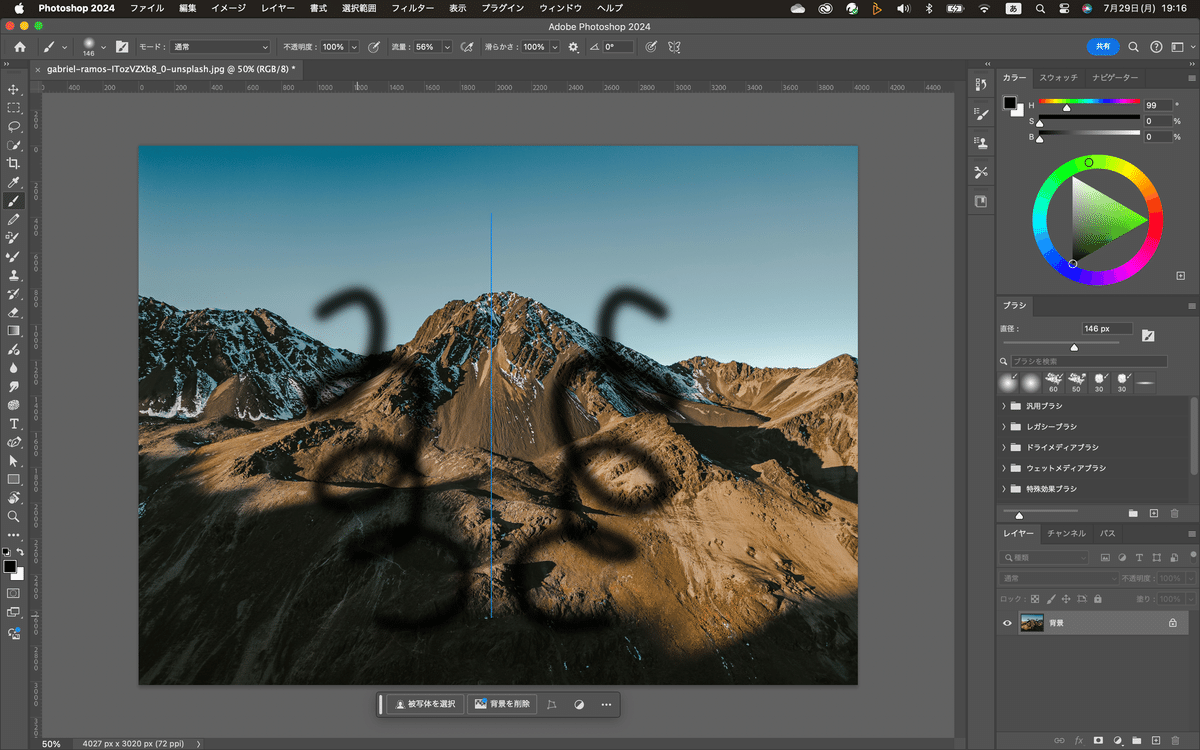Switch to the チャンネル tab
Screen dimensions: 1200x750
1067,533
